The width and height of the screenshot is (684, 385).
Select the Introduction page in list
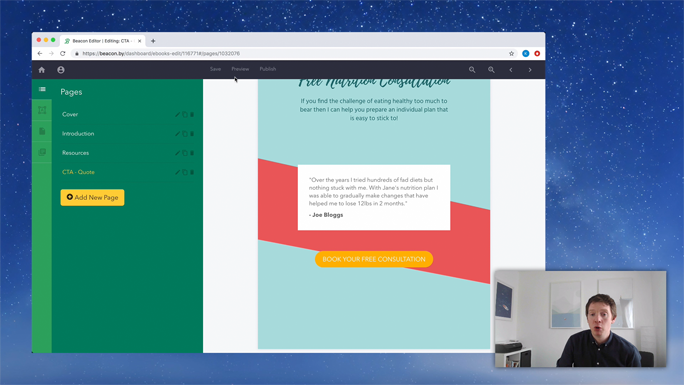coord(78,134)
